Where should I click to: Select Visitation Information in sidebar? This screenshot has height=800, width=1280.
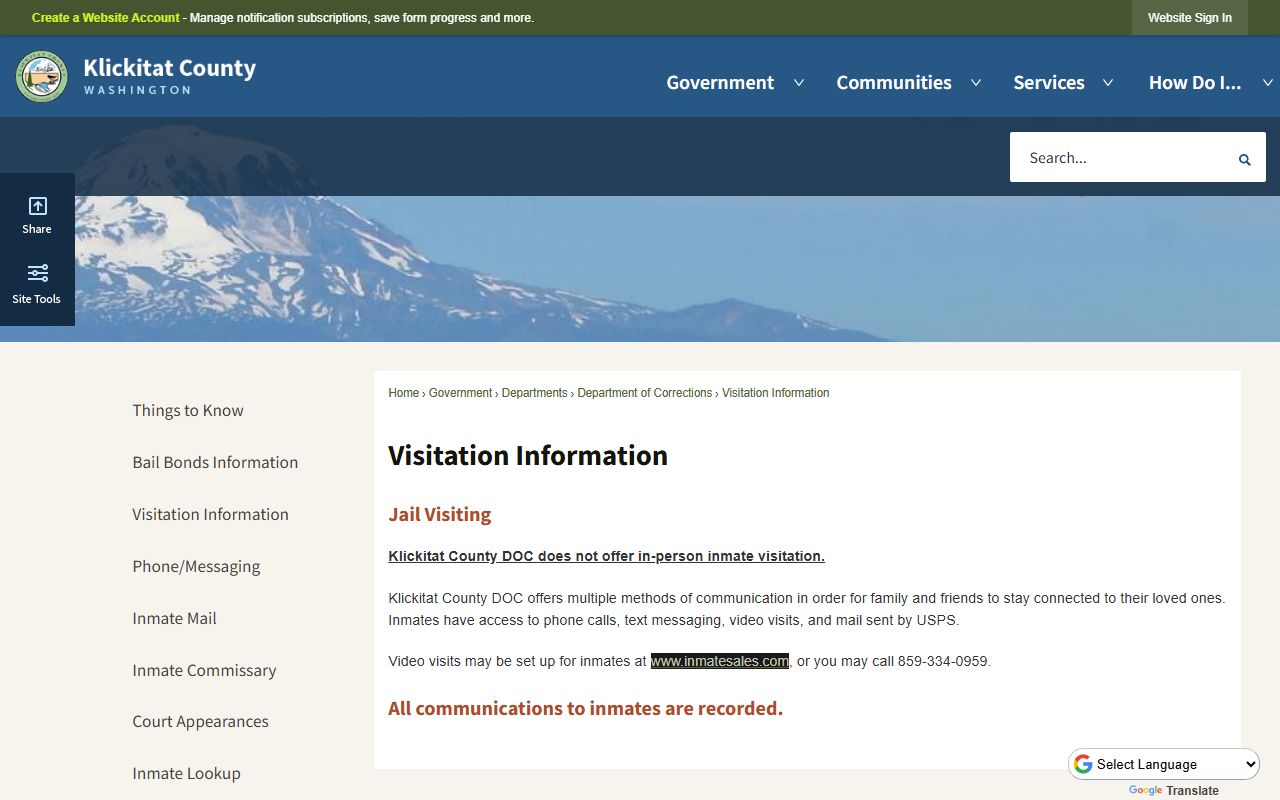(210, 514)
